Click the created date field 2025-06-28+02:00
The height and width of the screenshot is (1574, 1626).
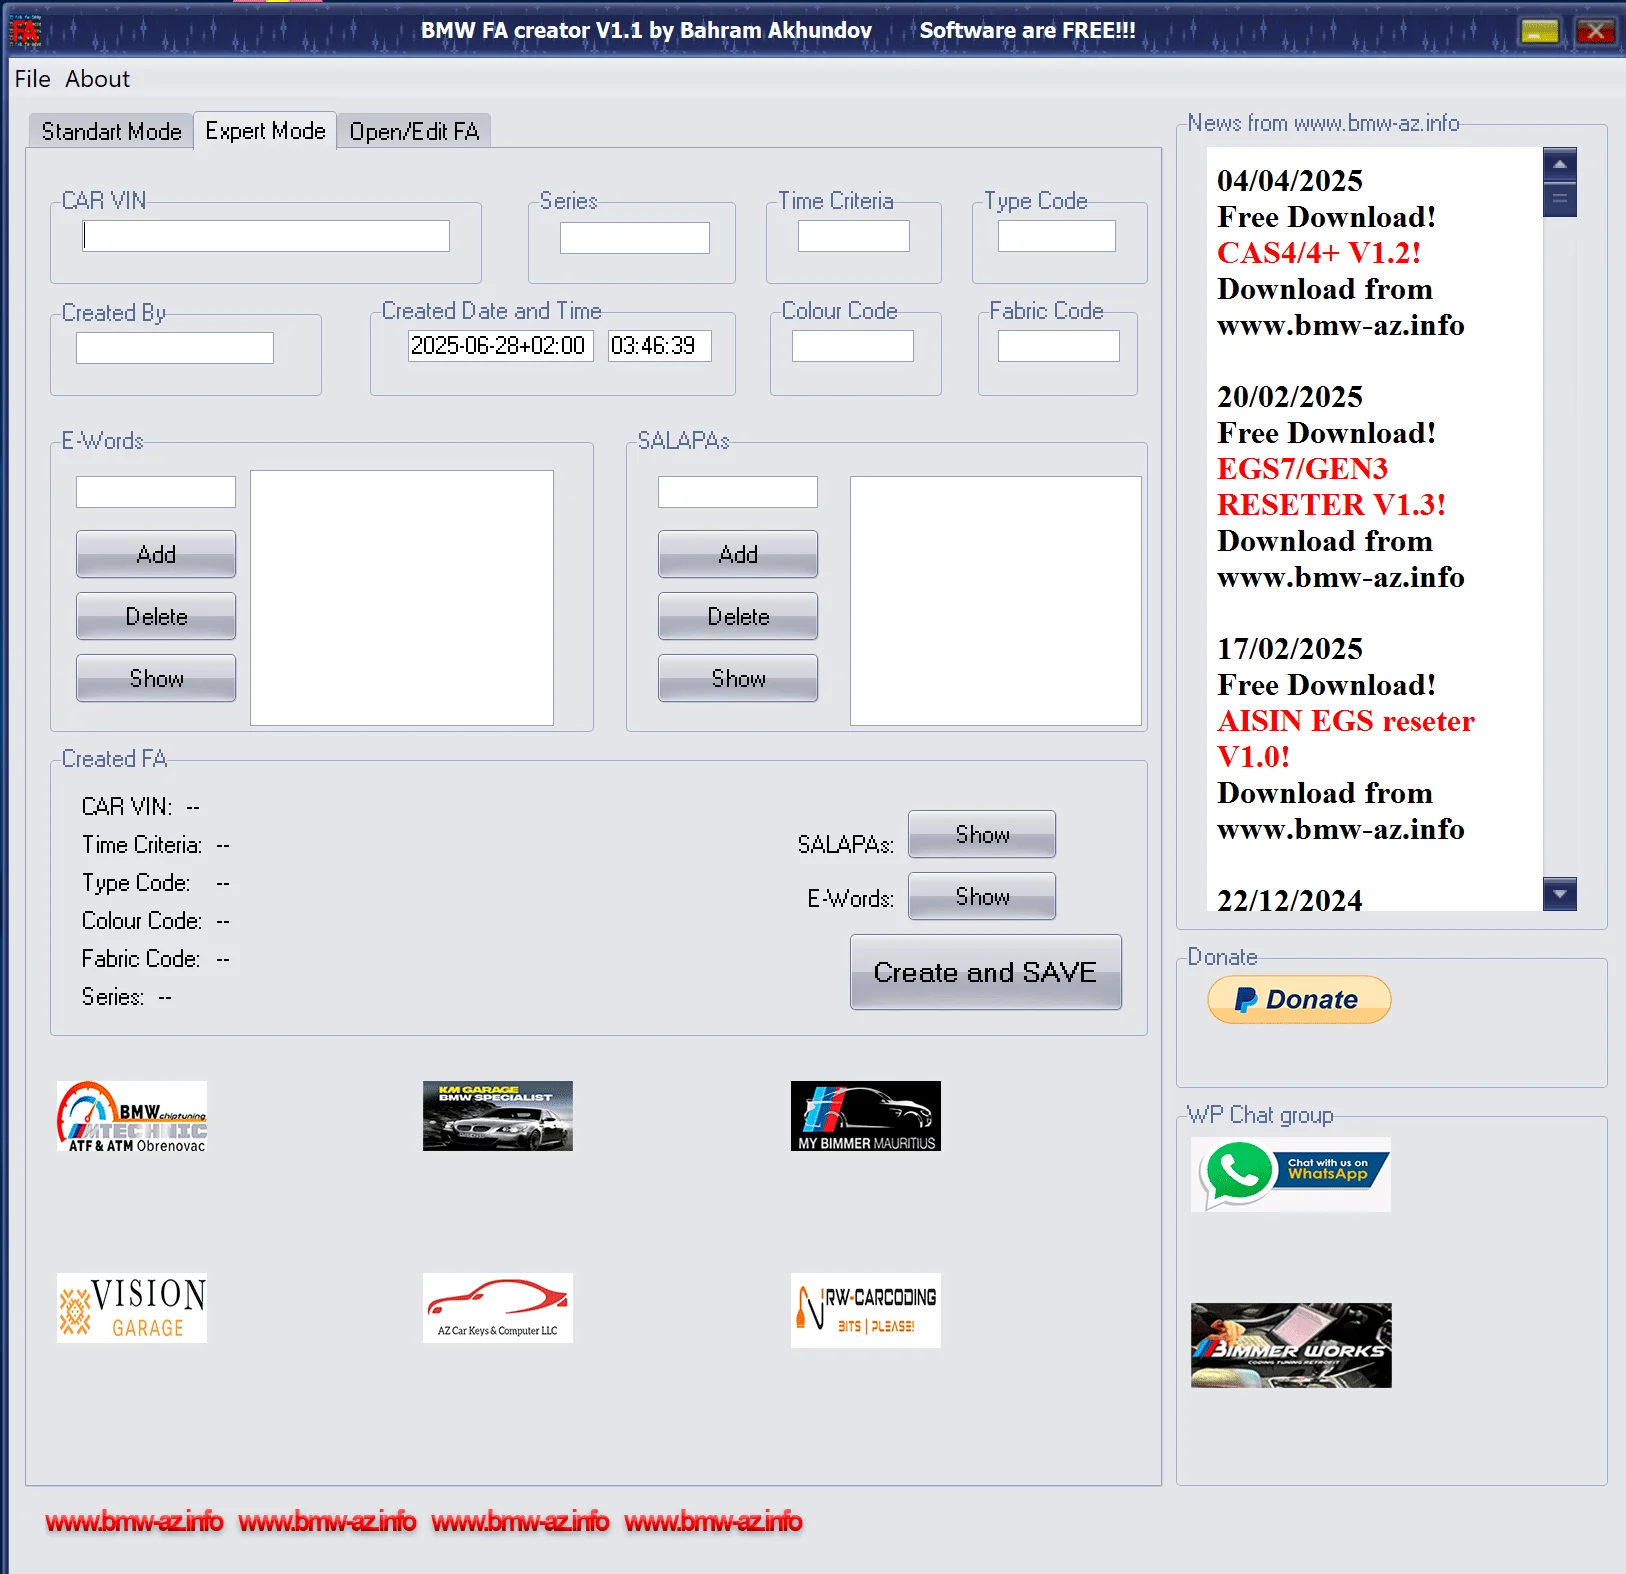[x=500, y=346]
